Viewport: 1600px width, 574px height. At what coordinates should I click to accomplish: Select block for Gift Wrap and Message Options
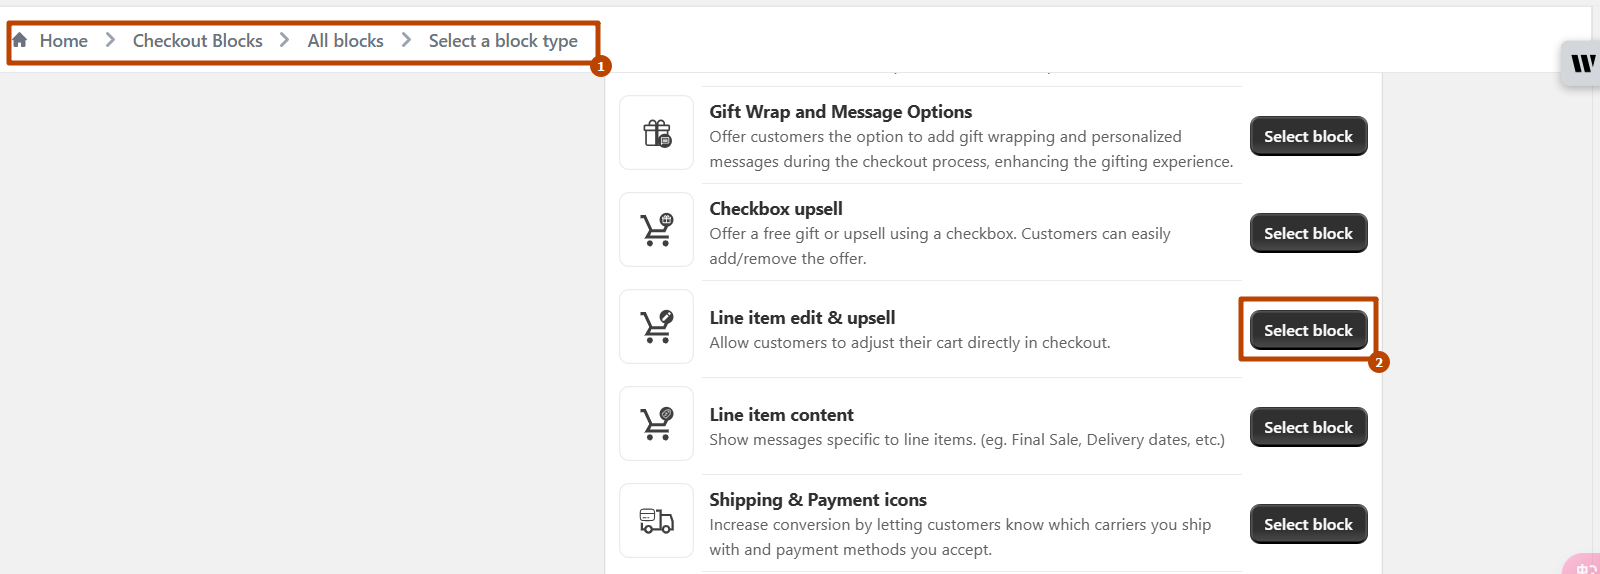pos(1308,136)
